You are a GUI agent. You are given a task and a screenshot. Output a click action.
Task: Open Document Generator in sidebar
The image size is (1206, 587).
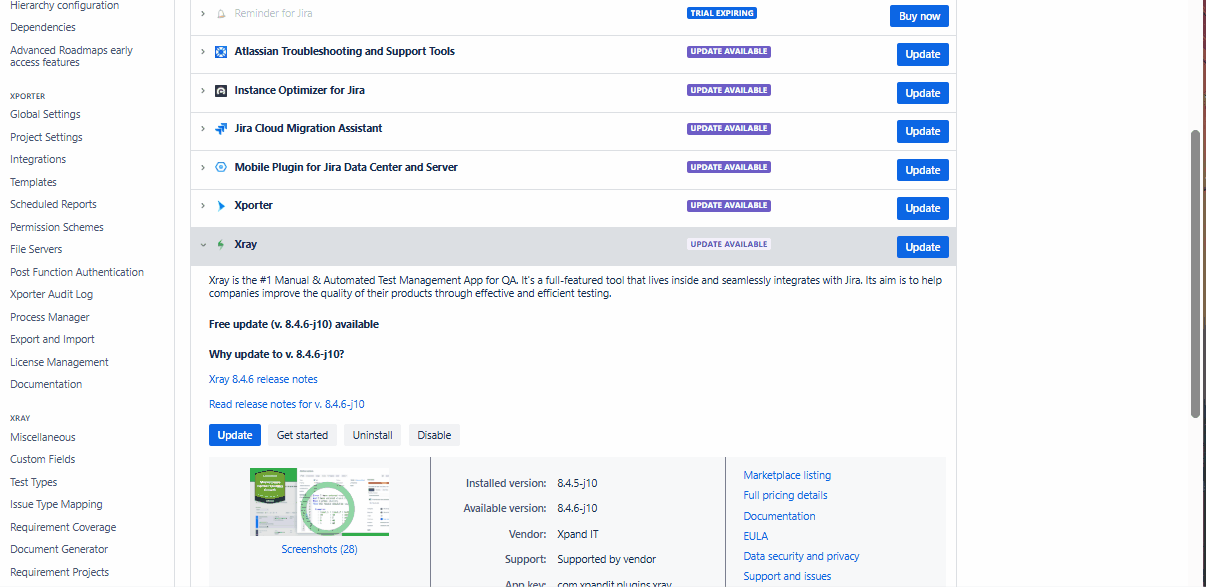point(59,549)
